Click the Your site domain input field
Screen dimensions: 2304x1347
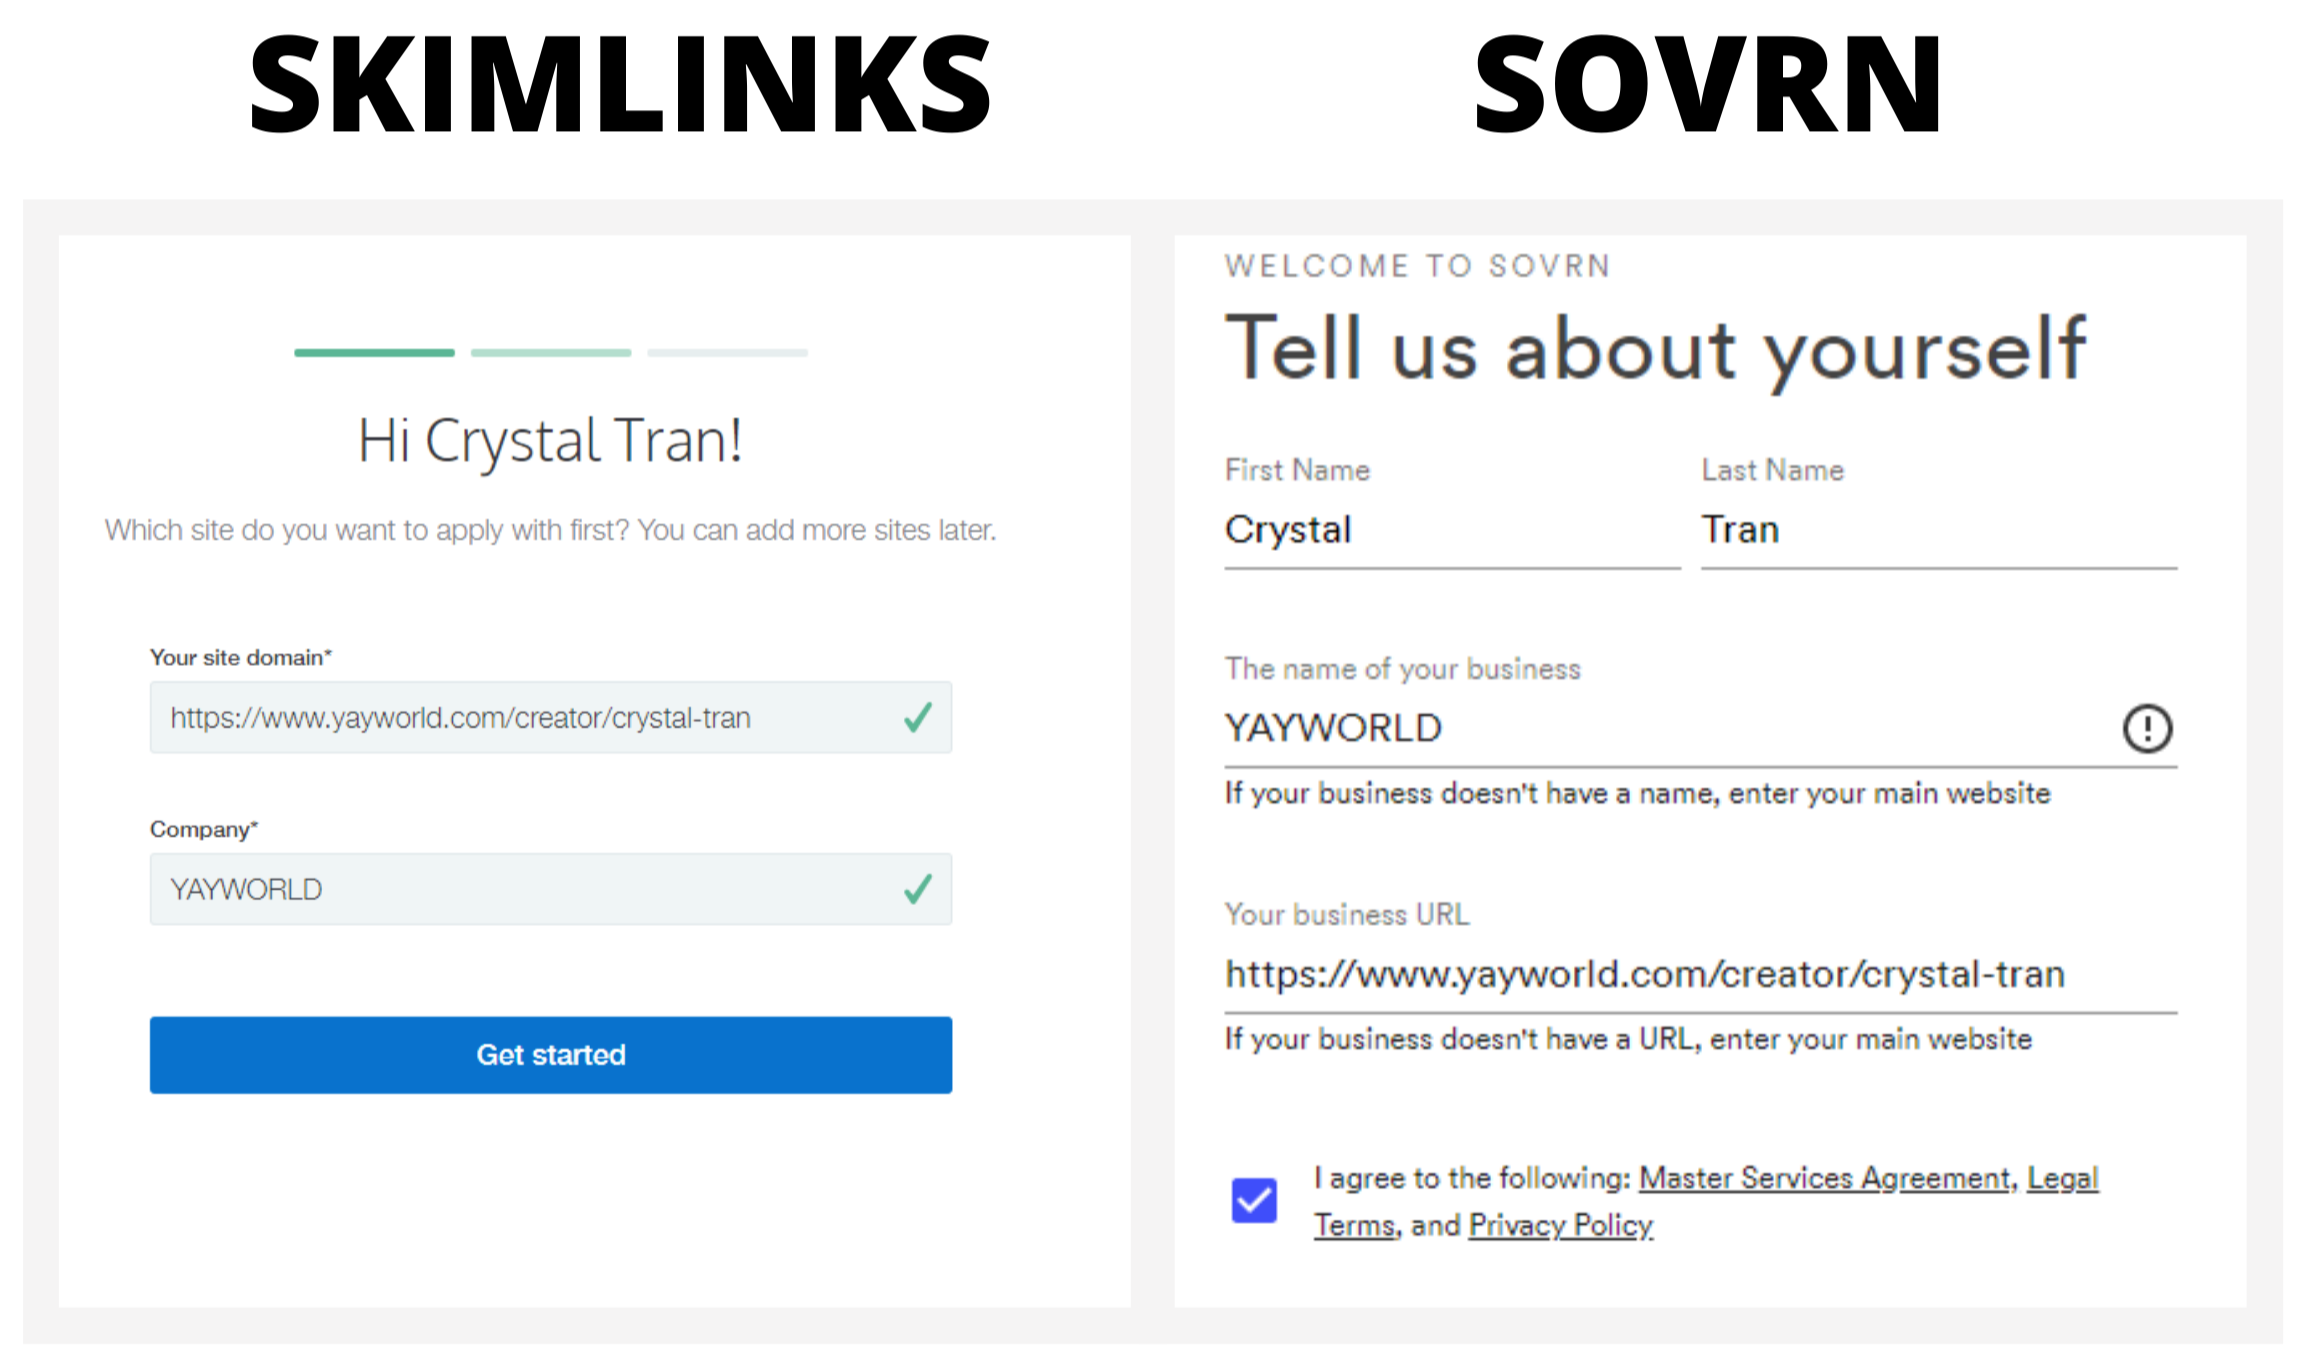(x=551, y=717)
